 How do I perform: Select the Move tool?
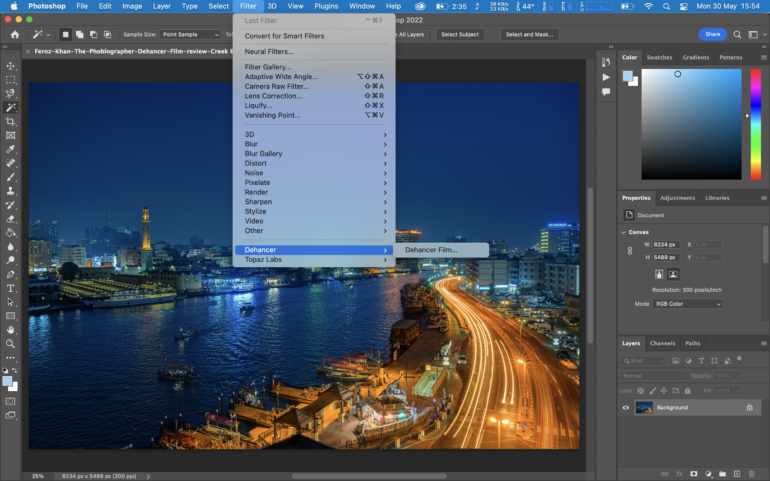pyautogui.click(x=10, y=66)
